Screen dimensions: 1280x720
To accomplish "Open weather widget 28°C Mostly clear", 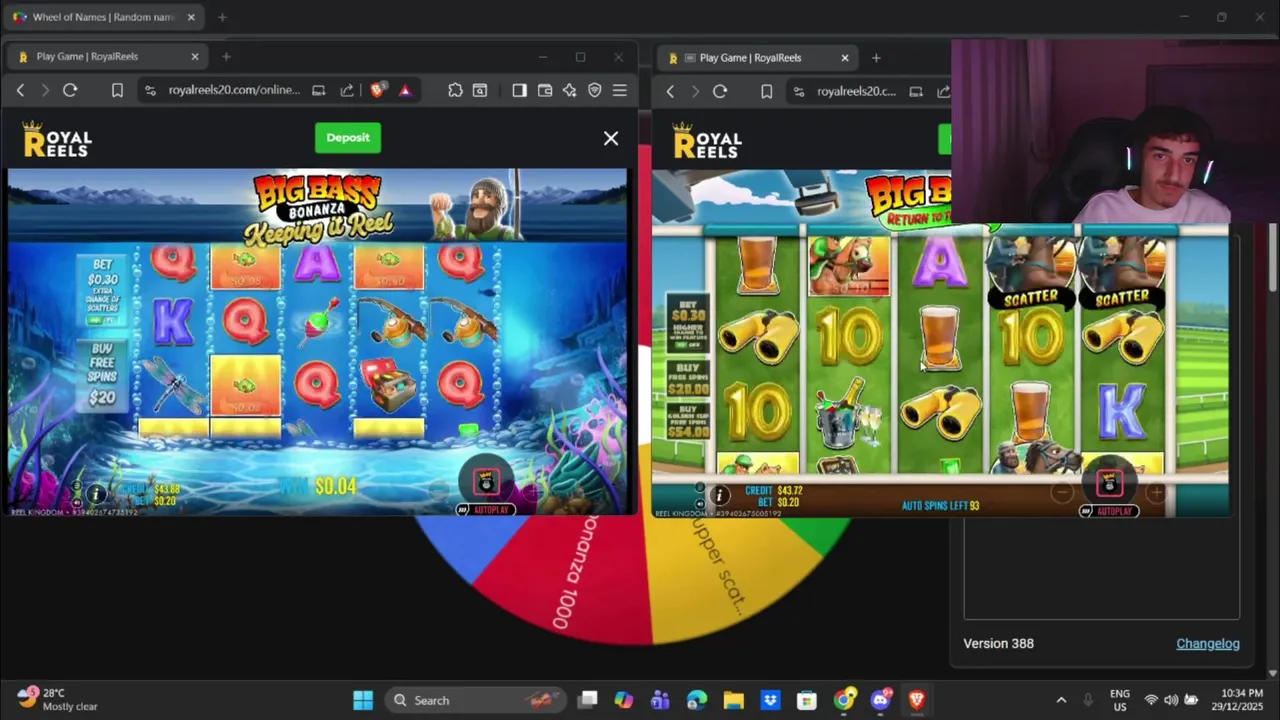I will (x=58, y=700).
